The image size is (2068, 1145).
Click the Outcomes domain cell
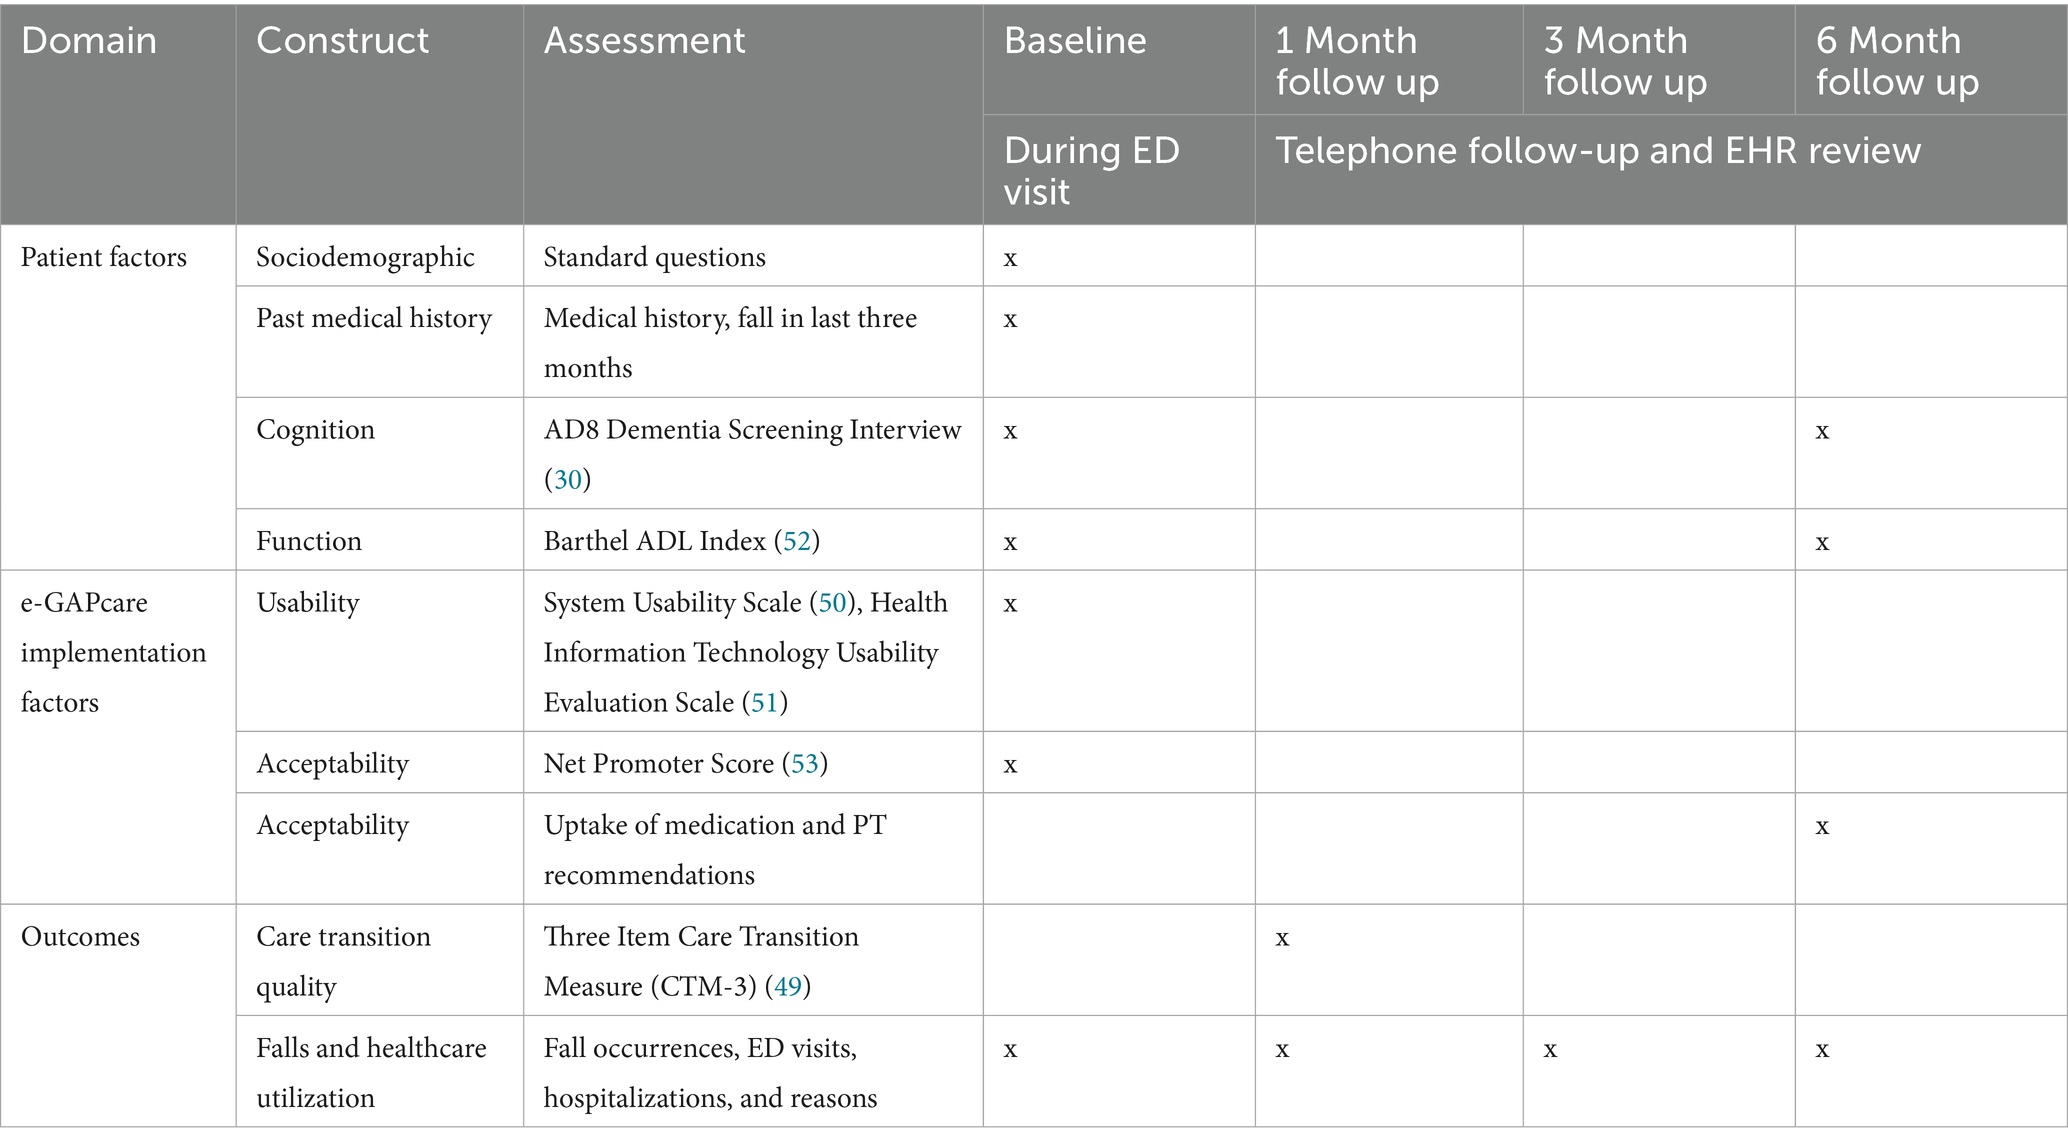[x=80, y=937]
